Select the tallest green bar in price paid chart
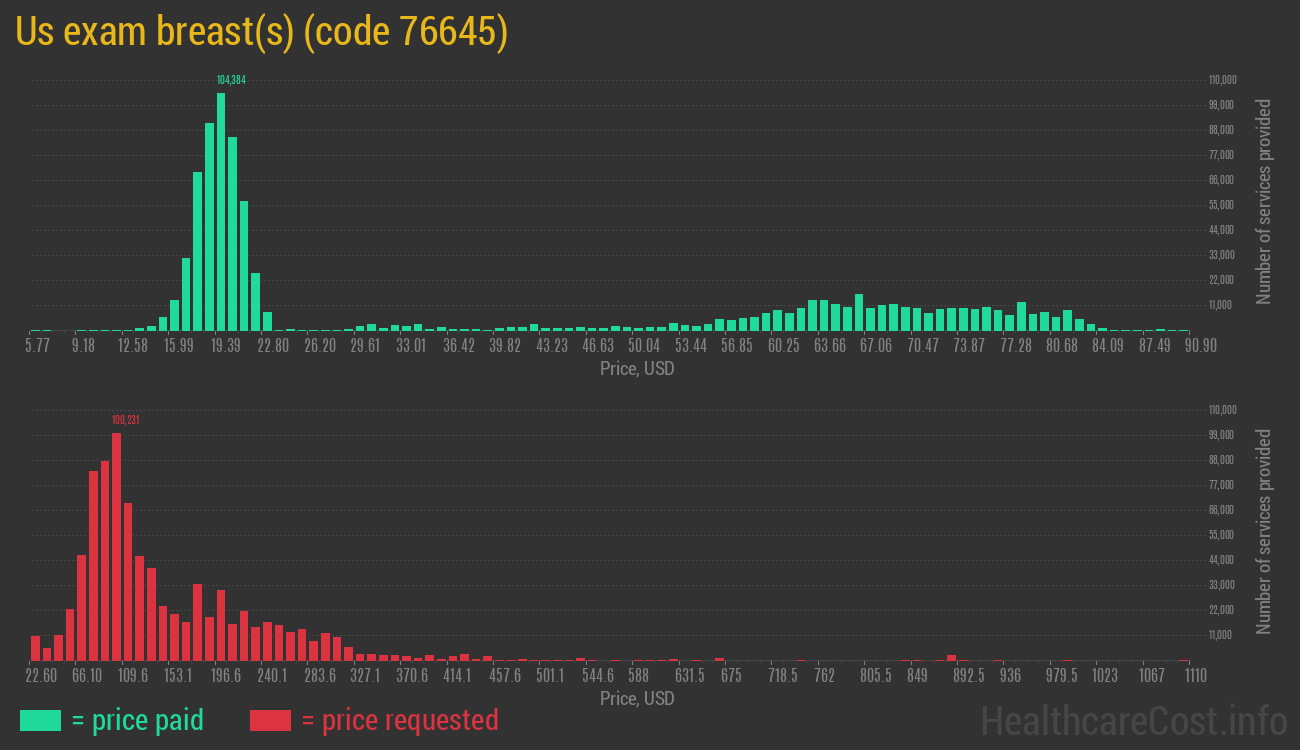 (x=221, y=212)
